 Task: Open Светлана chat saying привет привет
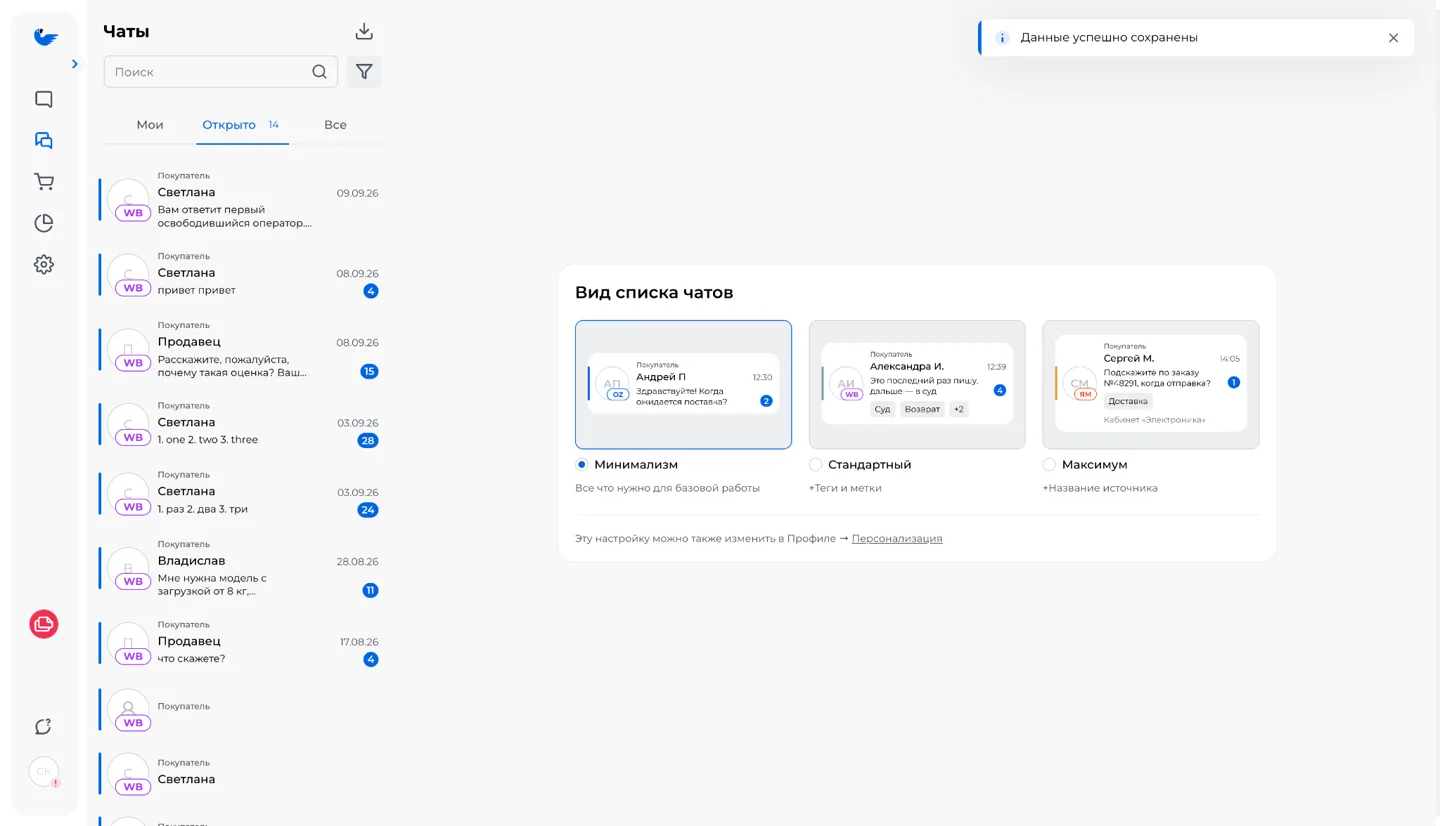240,274
